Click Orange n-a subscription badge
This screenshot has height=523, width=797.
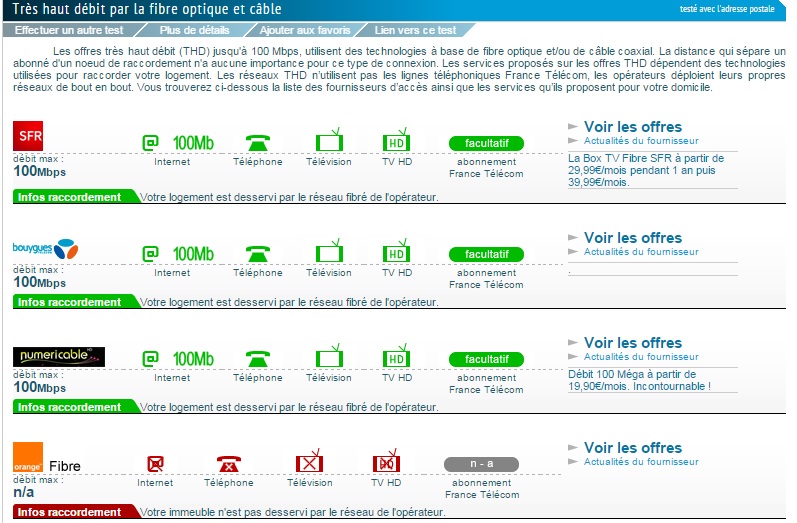point(481,464)
